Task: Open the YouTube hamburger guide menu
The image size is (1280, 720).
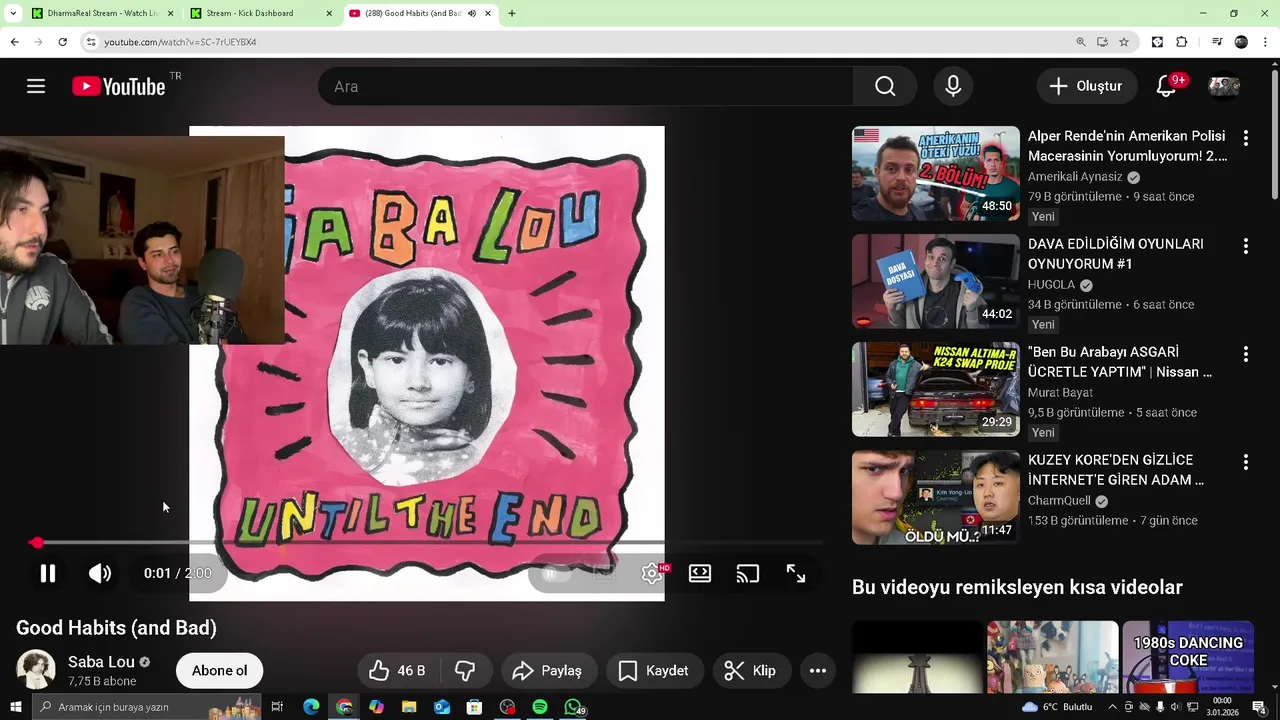Action: (36, 86)
